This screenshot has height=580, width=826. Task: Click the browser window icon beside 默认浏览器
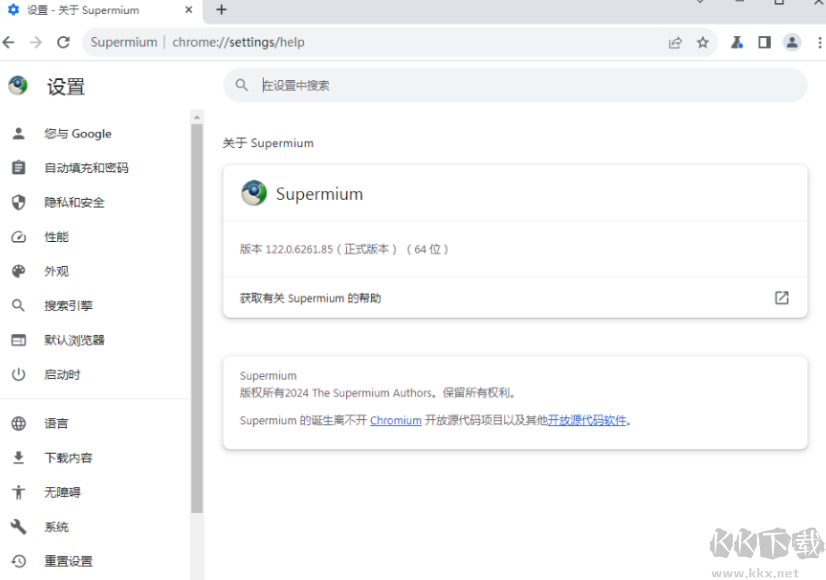(18, 340)
